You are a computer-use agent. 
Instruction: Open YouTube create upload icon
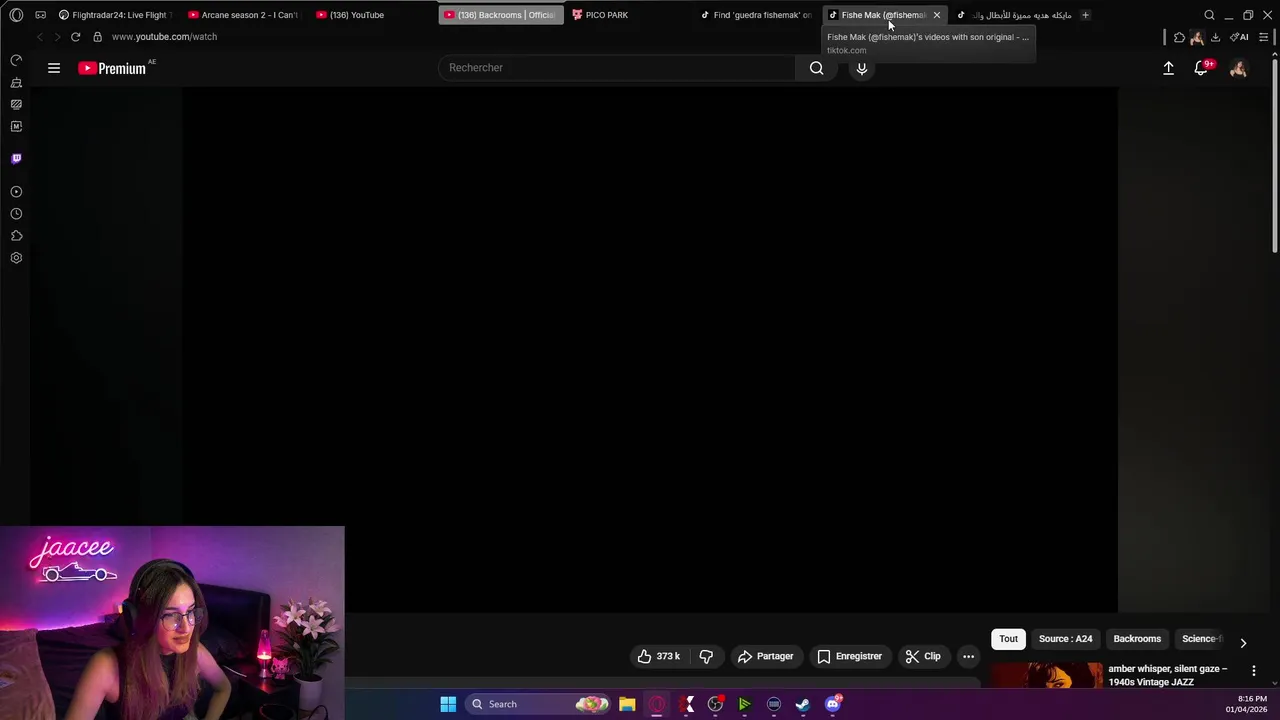point(1168,68)
